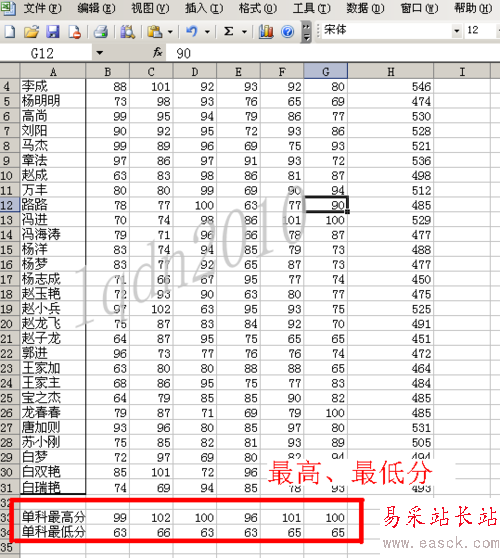Click the Select All corner box
The image size is (500, 558).
pyautogui.click(x=10, y=72)
